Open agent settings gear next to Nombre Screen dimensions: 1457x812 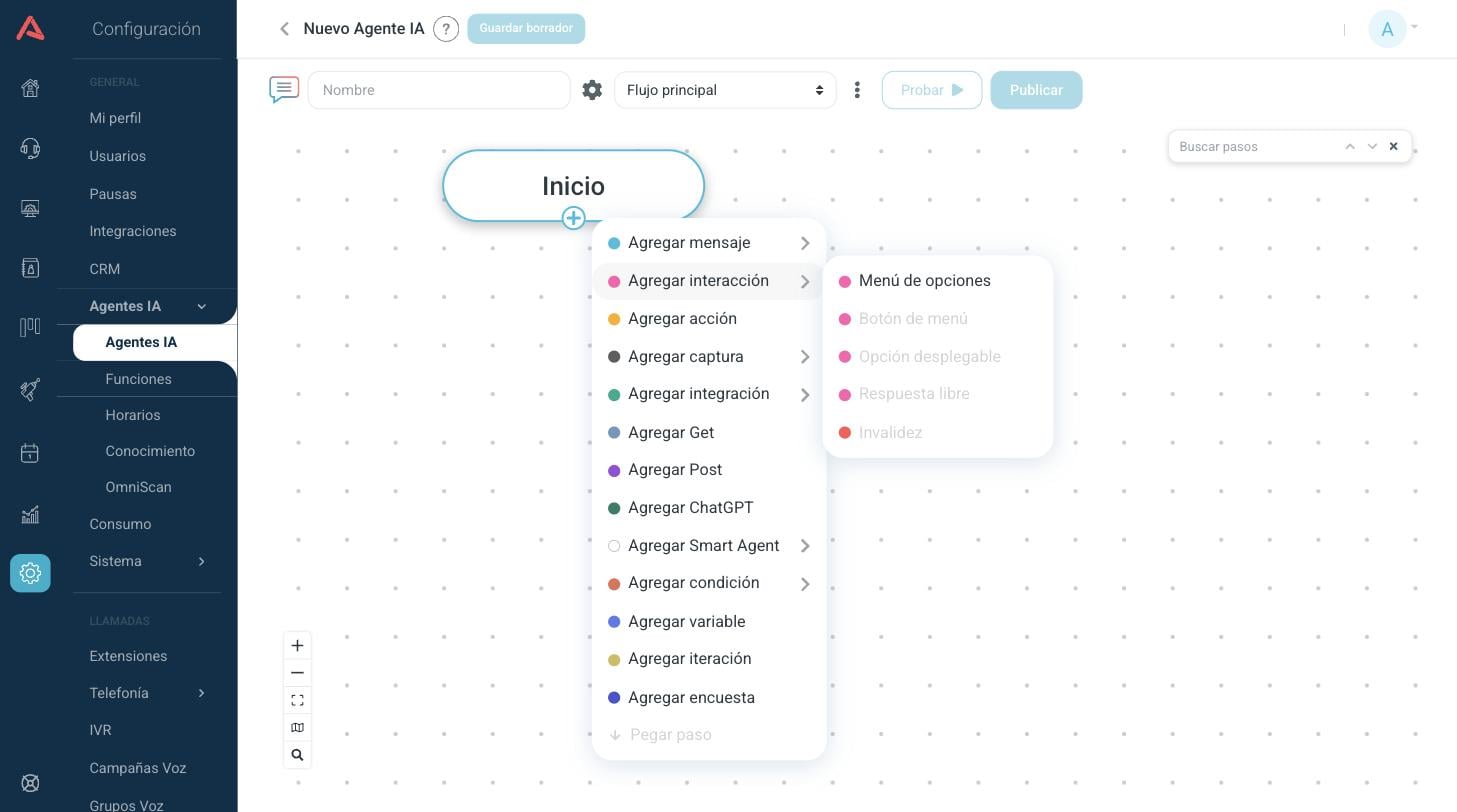(x=592, y=90)
